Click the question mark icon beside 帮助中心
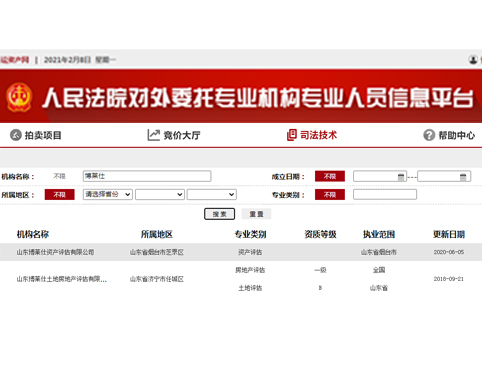Viewport: 482px width, 378px height. [x=429, y=135]
